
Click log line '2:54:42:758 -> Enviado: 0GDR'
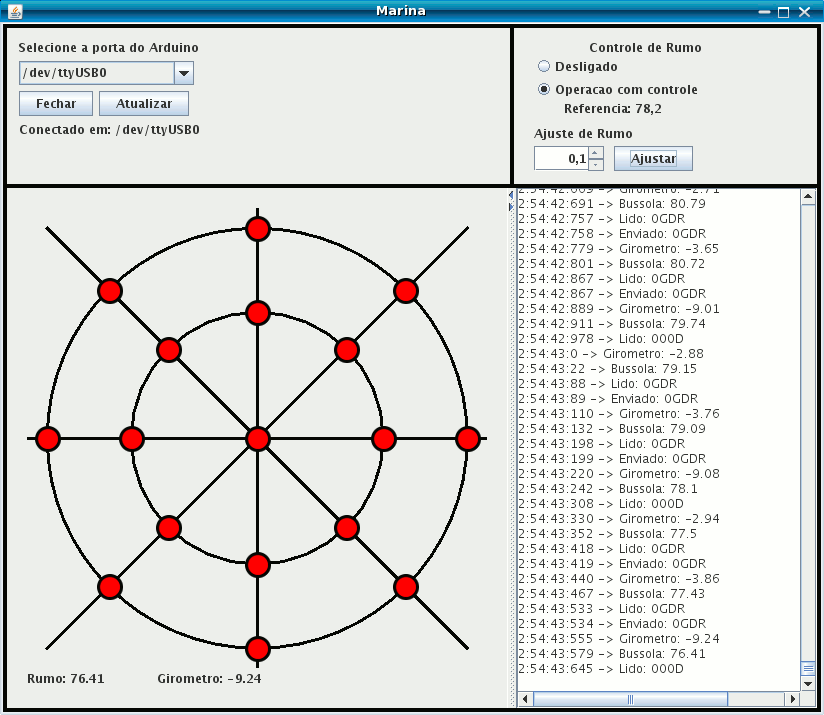612,233
